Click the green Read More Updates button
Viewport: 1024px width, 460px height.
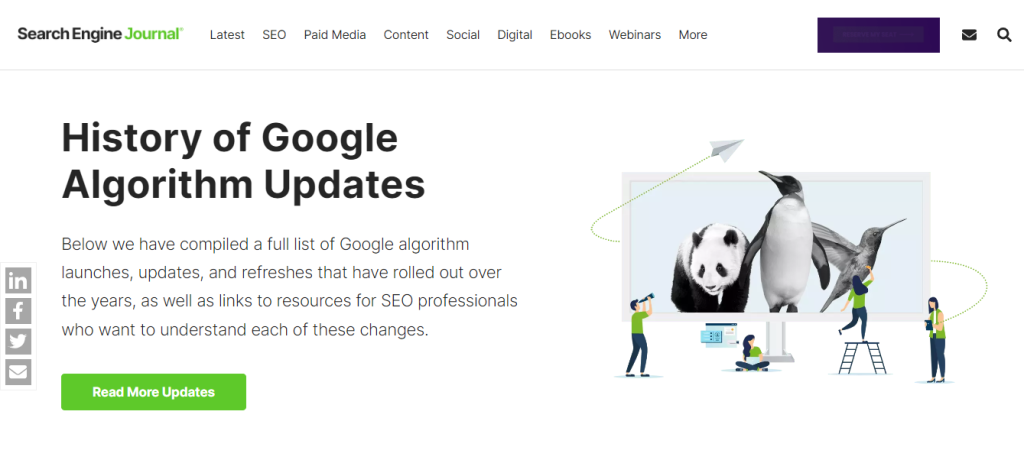pyautogui.click(x=153, y=392)
